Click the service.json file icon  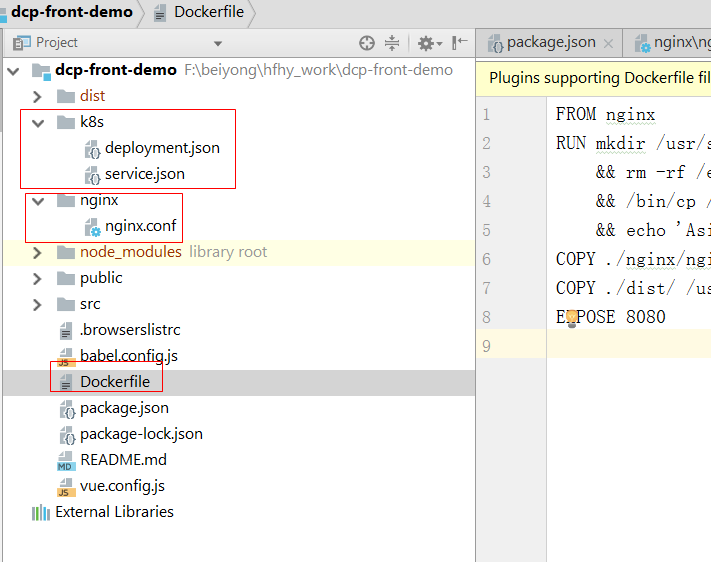tap(92, 175)
